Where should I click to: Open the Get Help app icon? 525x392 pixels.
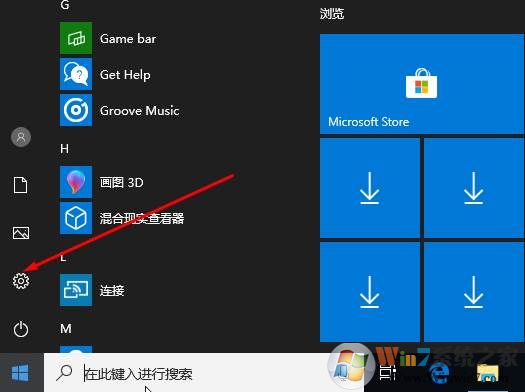(76, 74)
